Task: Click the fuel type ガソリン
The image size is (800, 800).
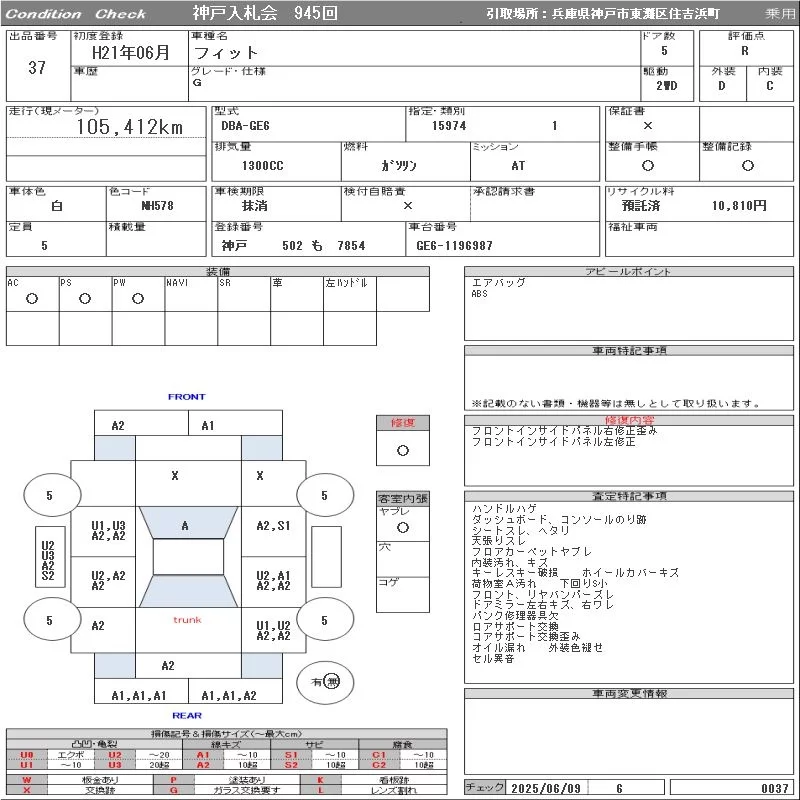Action: (x=399, y=166)
